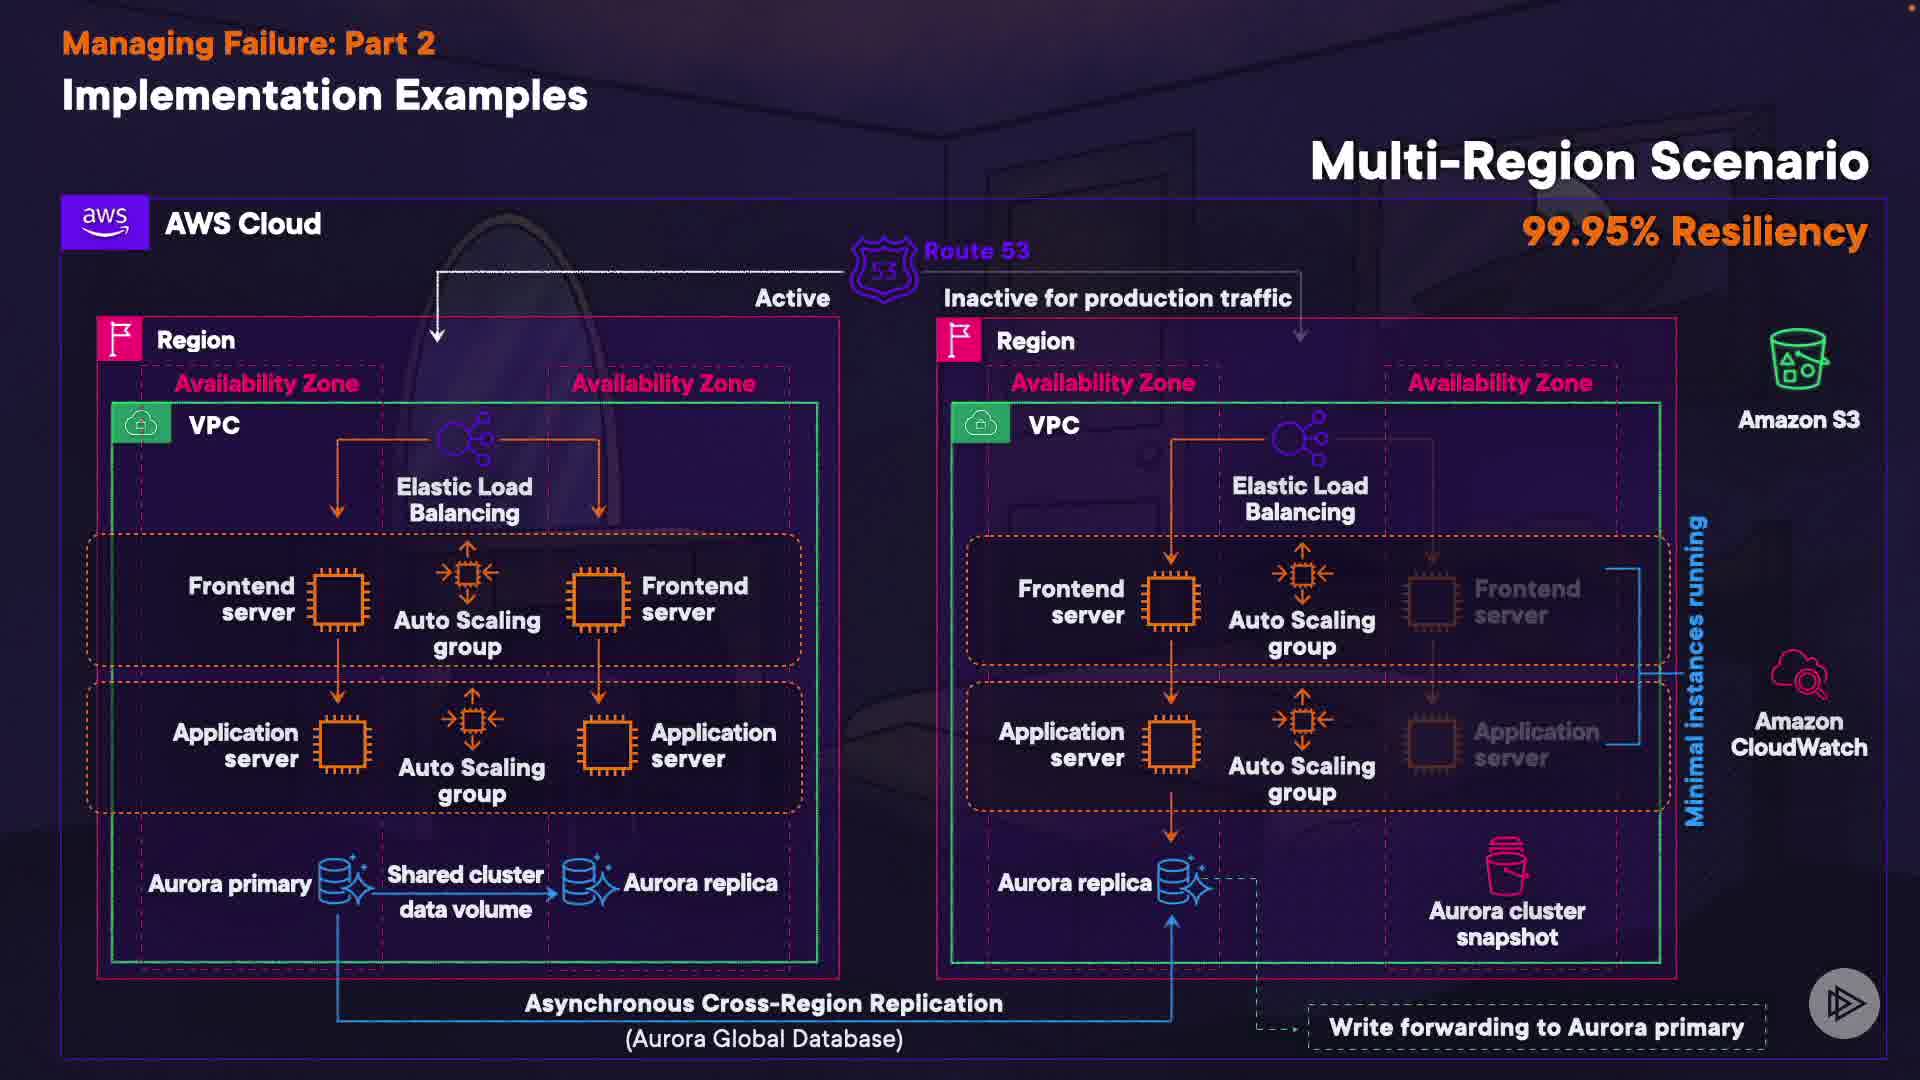Click the right region flag icon
Image resolution: width=1920 pixels, height=1080 pixels.
(x=959, y=341)
